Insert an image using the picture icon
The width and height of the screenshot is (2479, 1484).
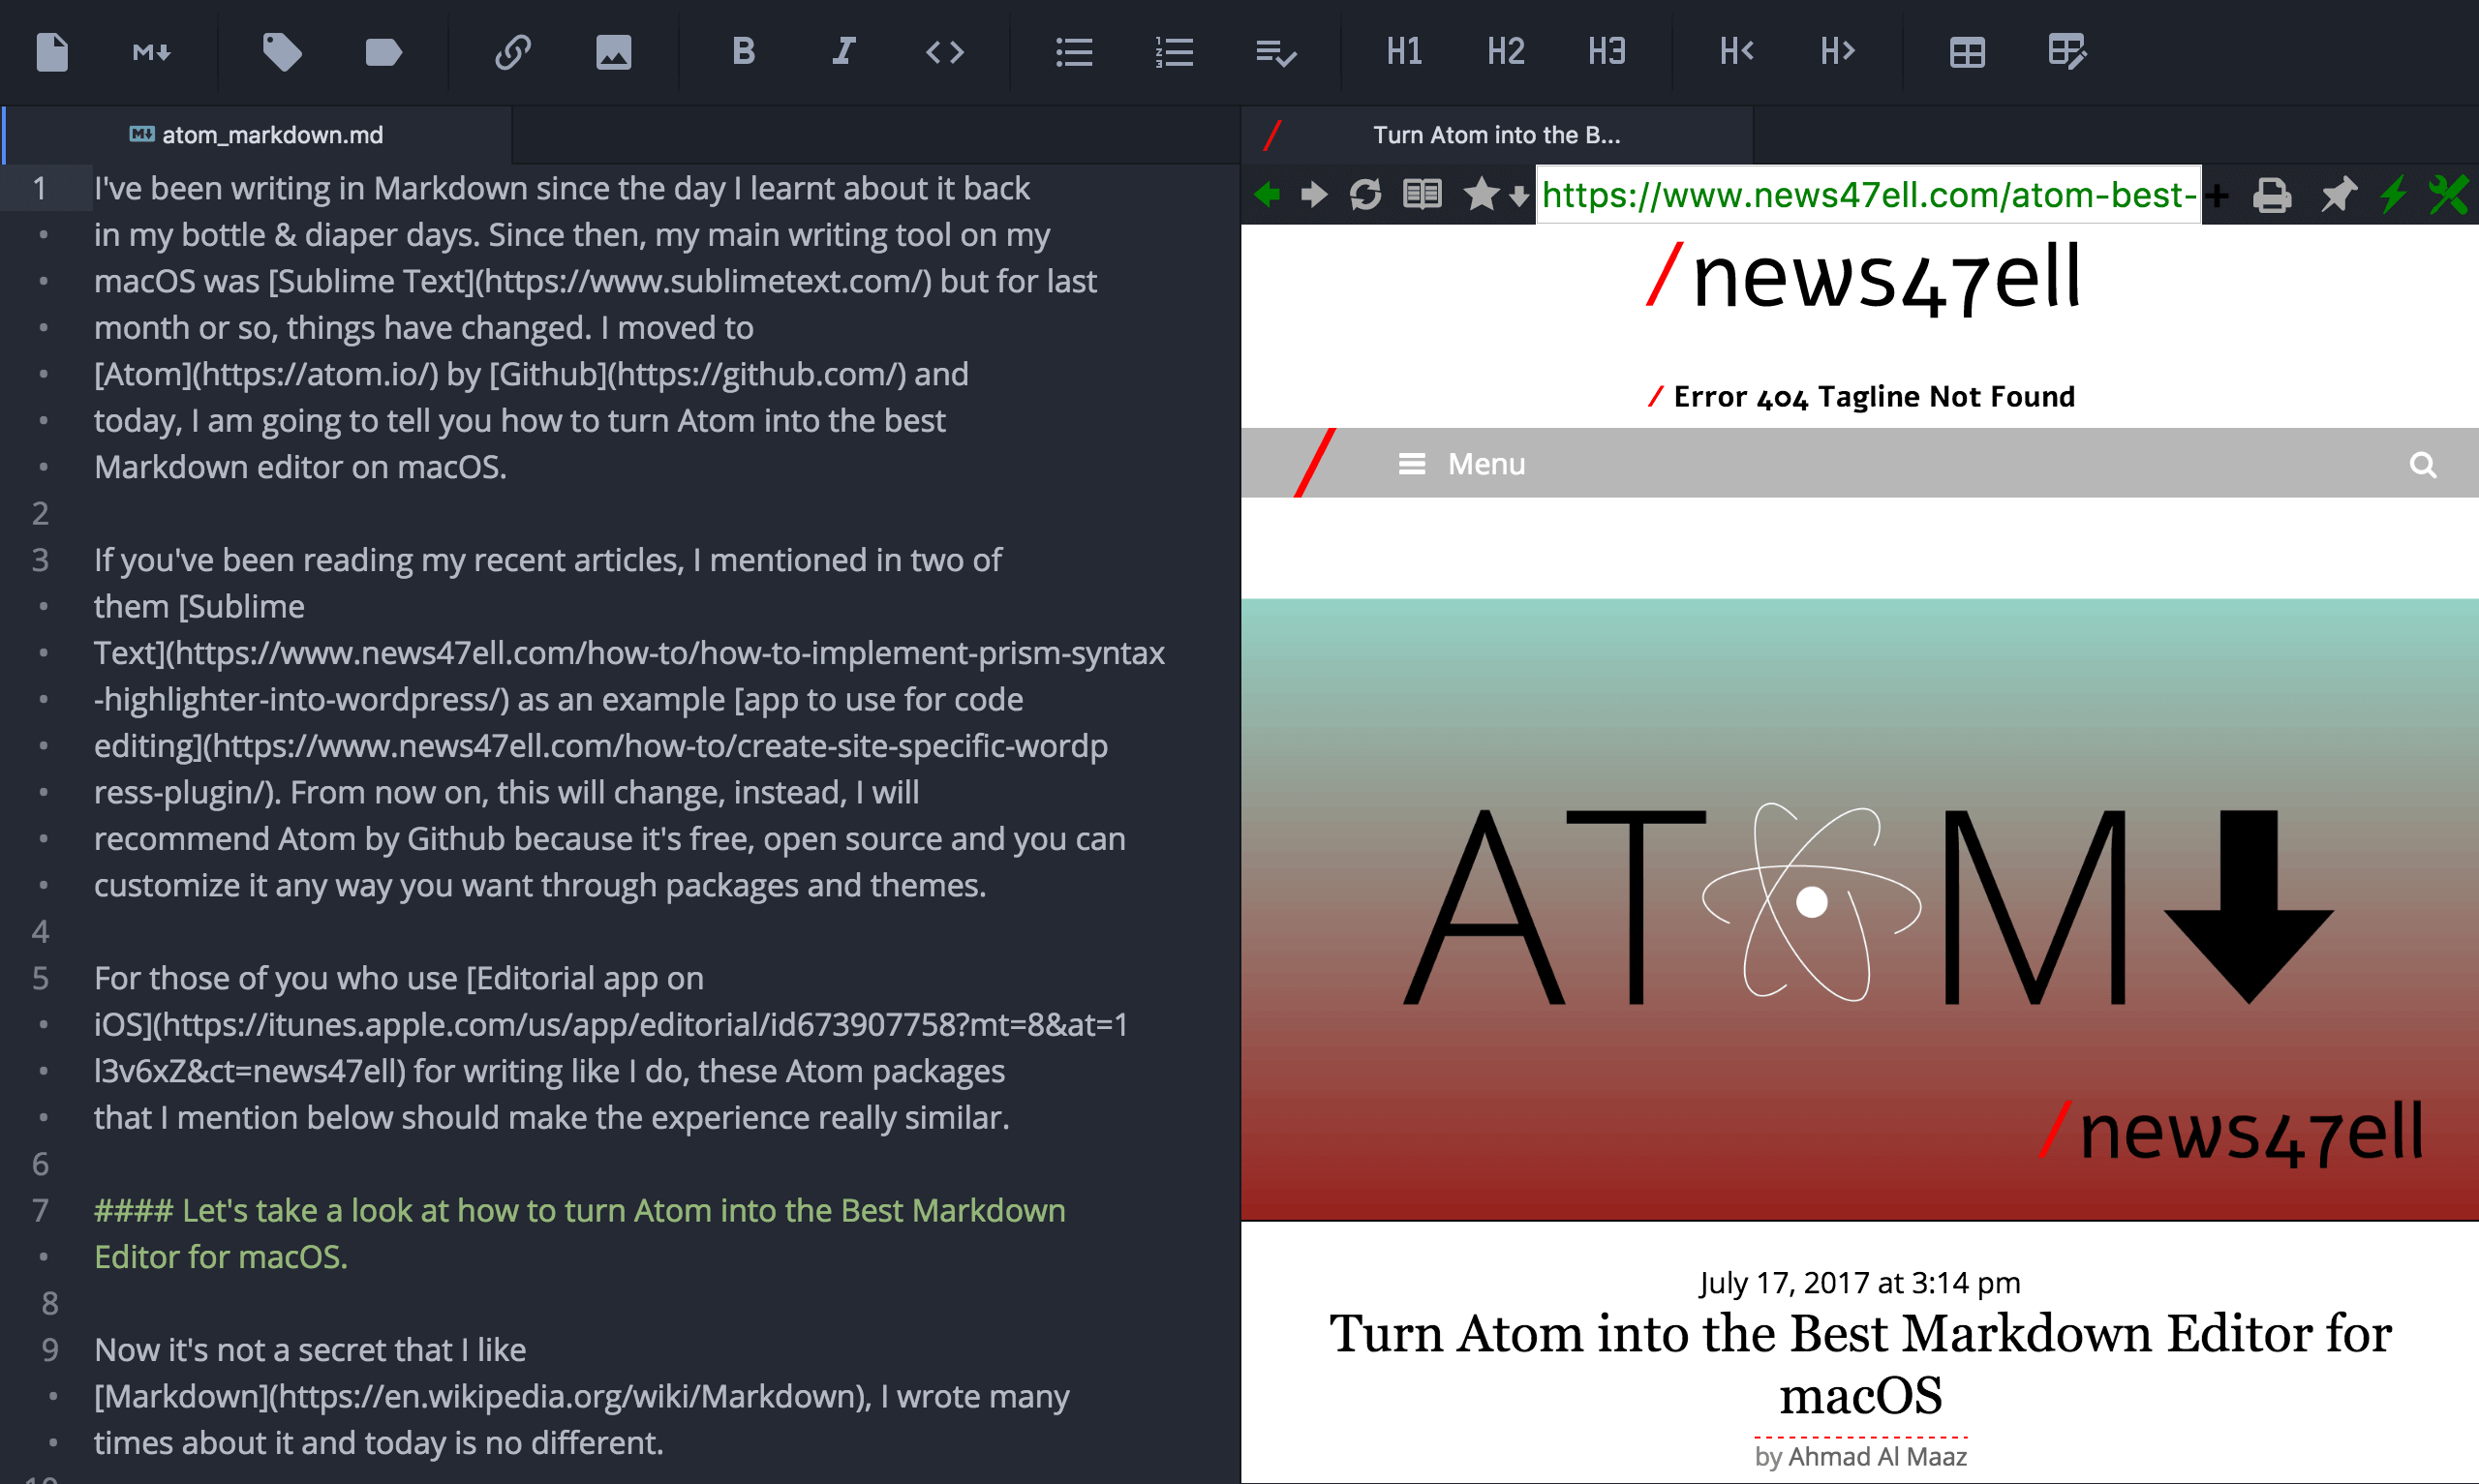613,52
